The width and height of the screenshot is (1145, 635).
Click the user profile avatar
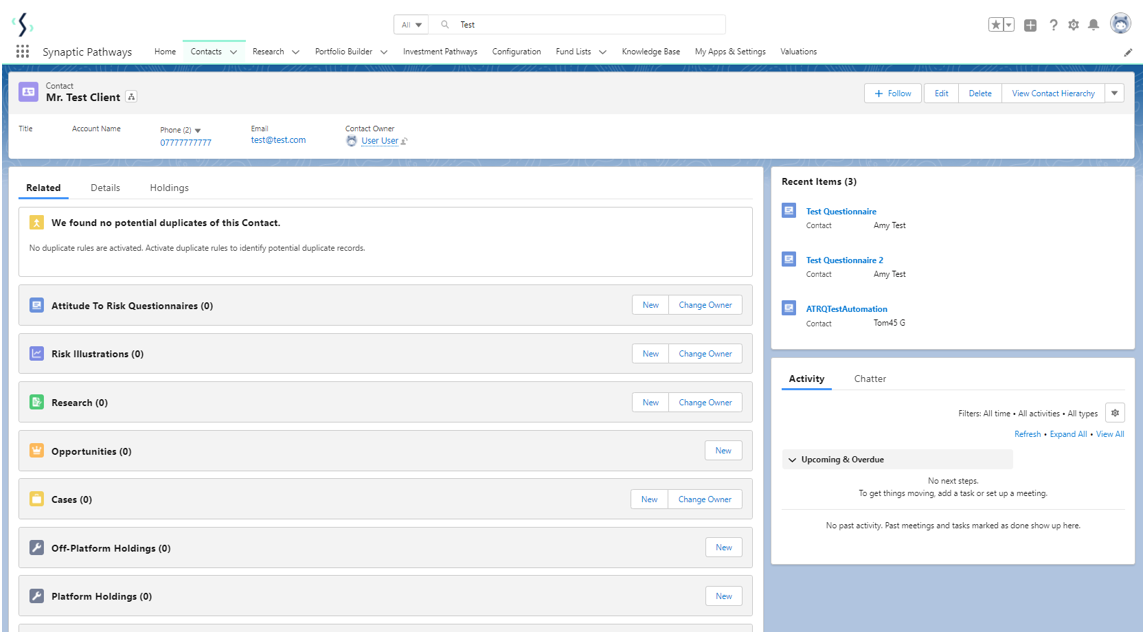tap(1120, 24)
